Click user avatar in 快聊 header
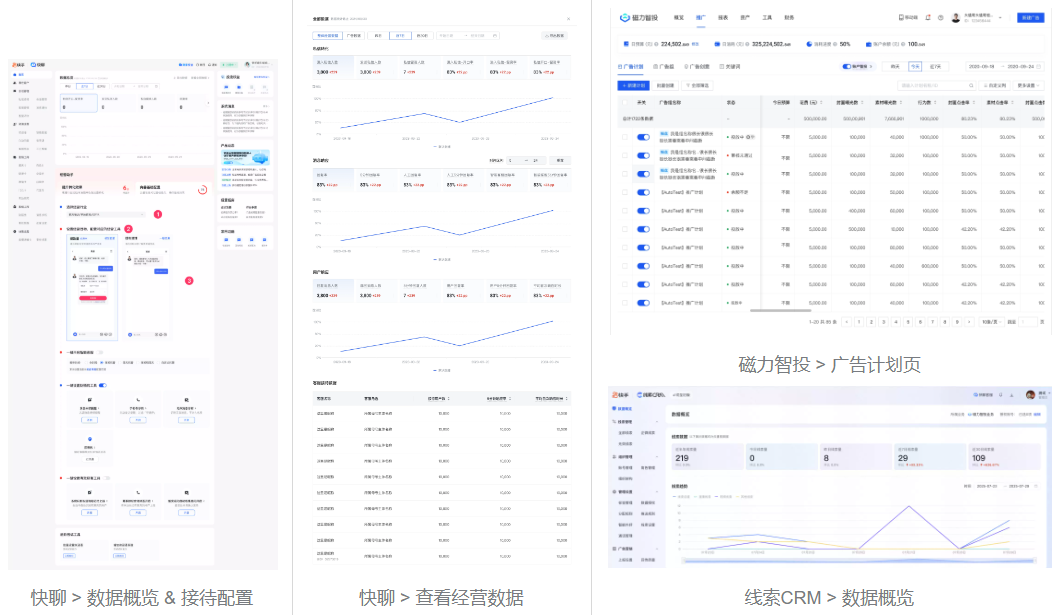1063x615 pixels. (x=247, y=64)
